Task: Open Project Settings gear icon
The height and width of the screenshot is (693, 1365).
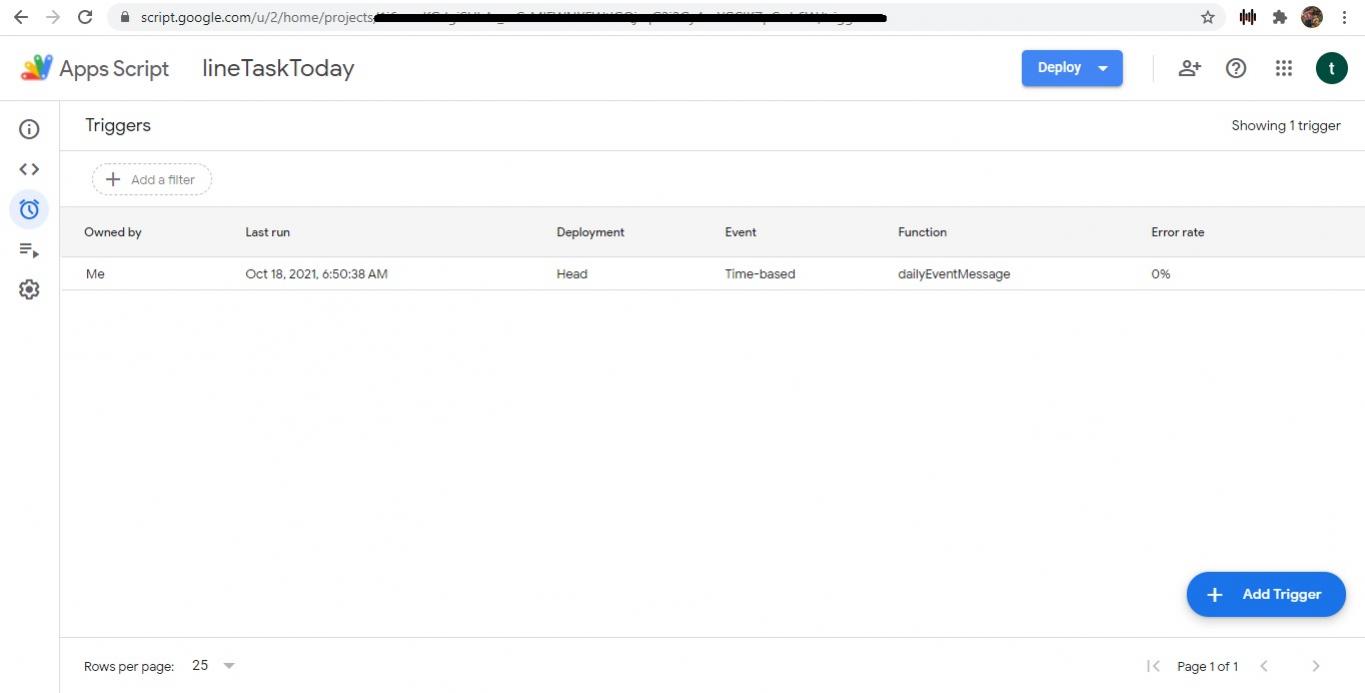Action: click(29, 290)
